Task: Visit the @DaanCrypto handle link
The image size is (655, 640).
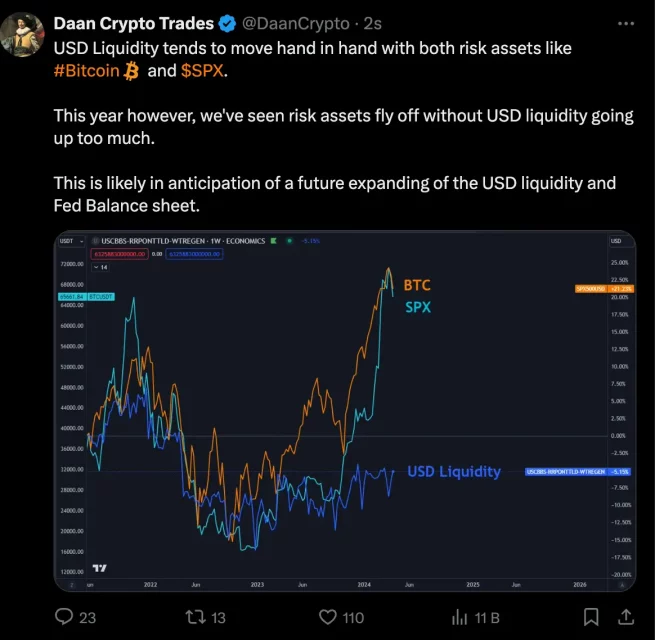Action: click(296, 24)
